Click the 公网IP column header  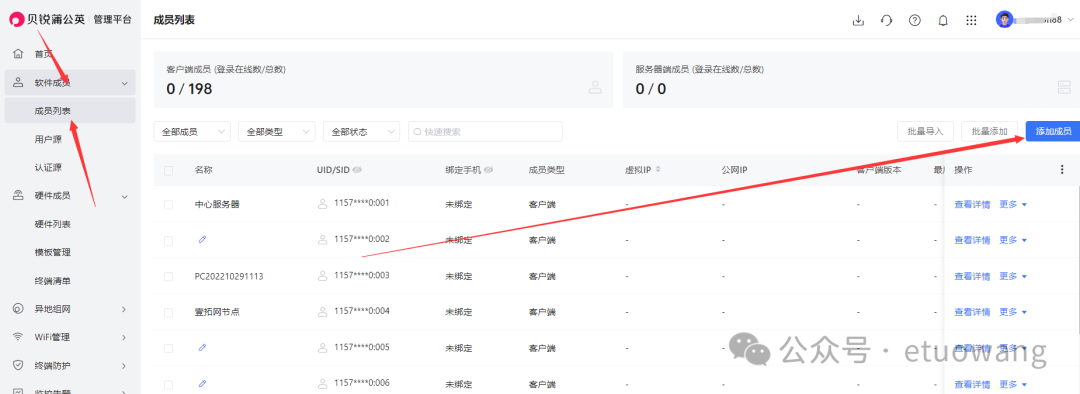point(735,170)
